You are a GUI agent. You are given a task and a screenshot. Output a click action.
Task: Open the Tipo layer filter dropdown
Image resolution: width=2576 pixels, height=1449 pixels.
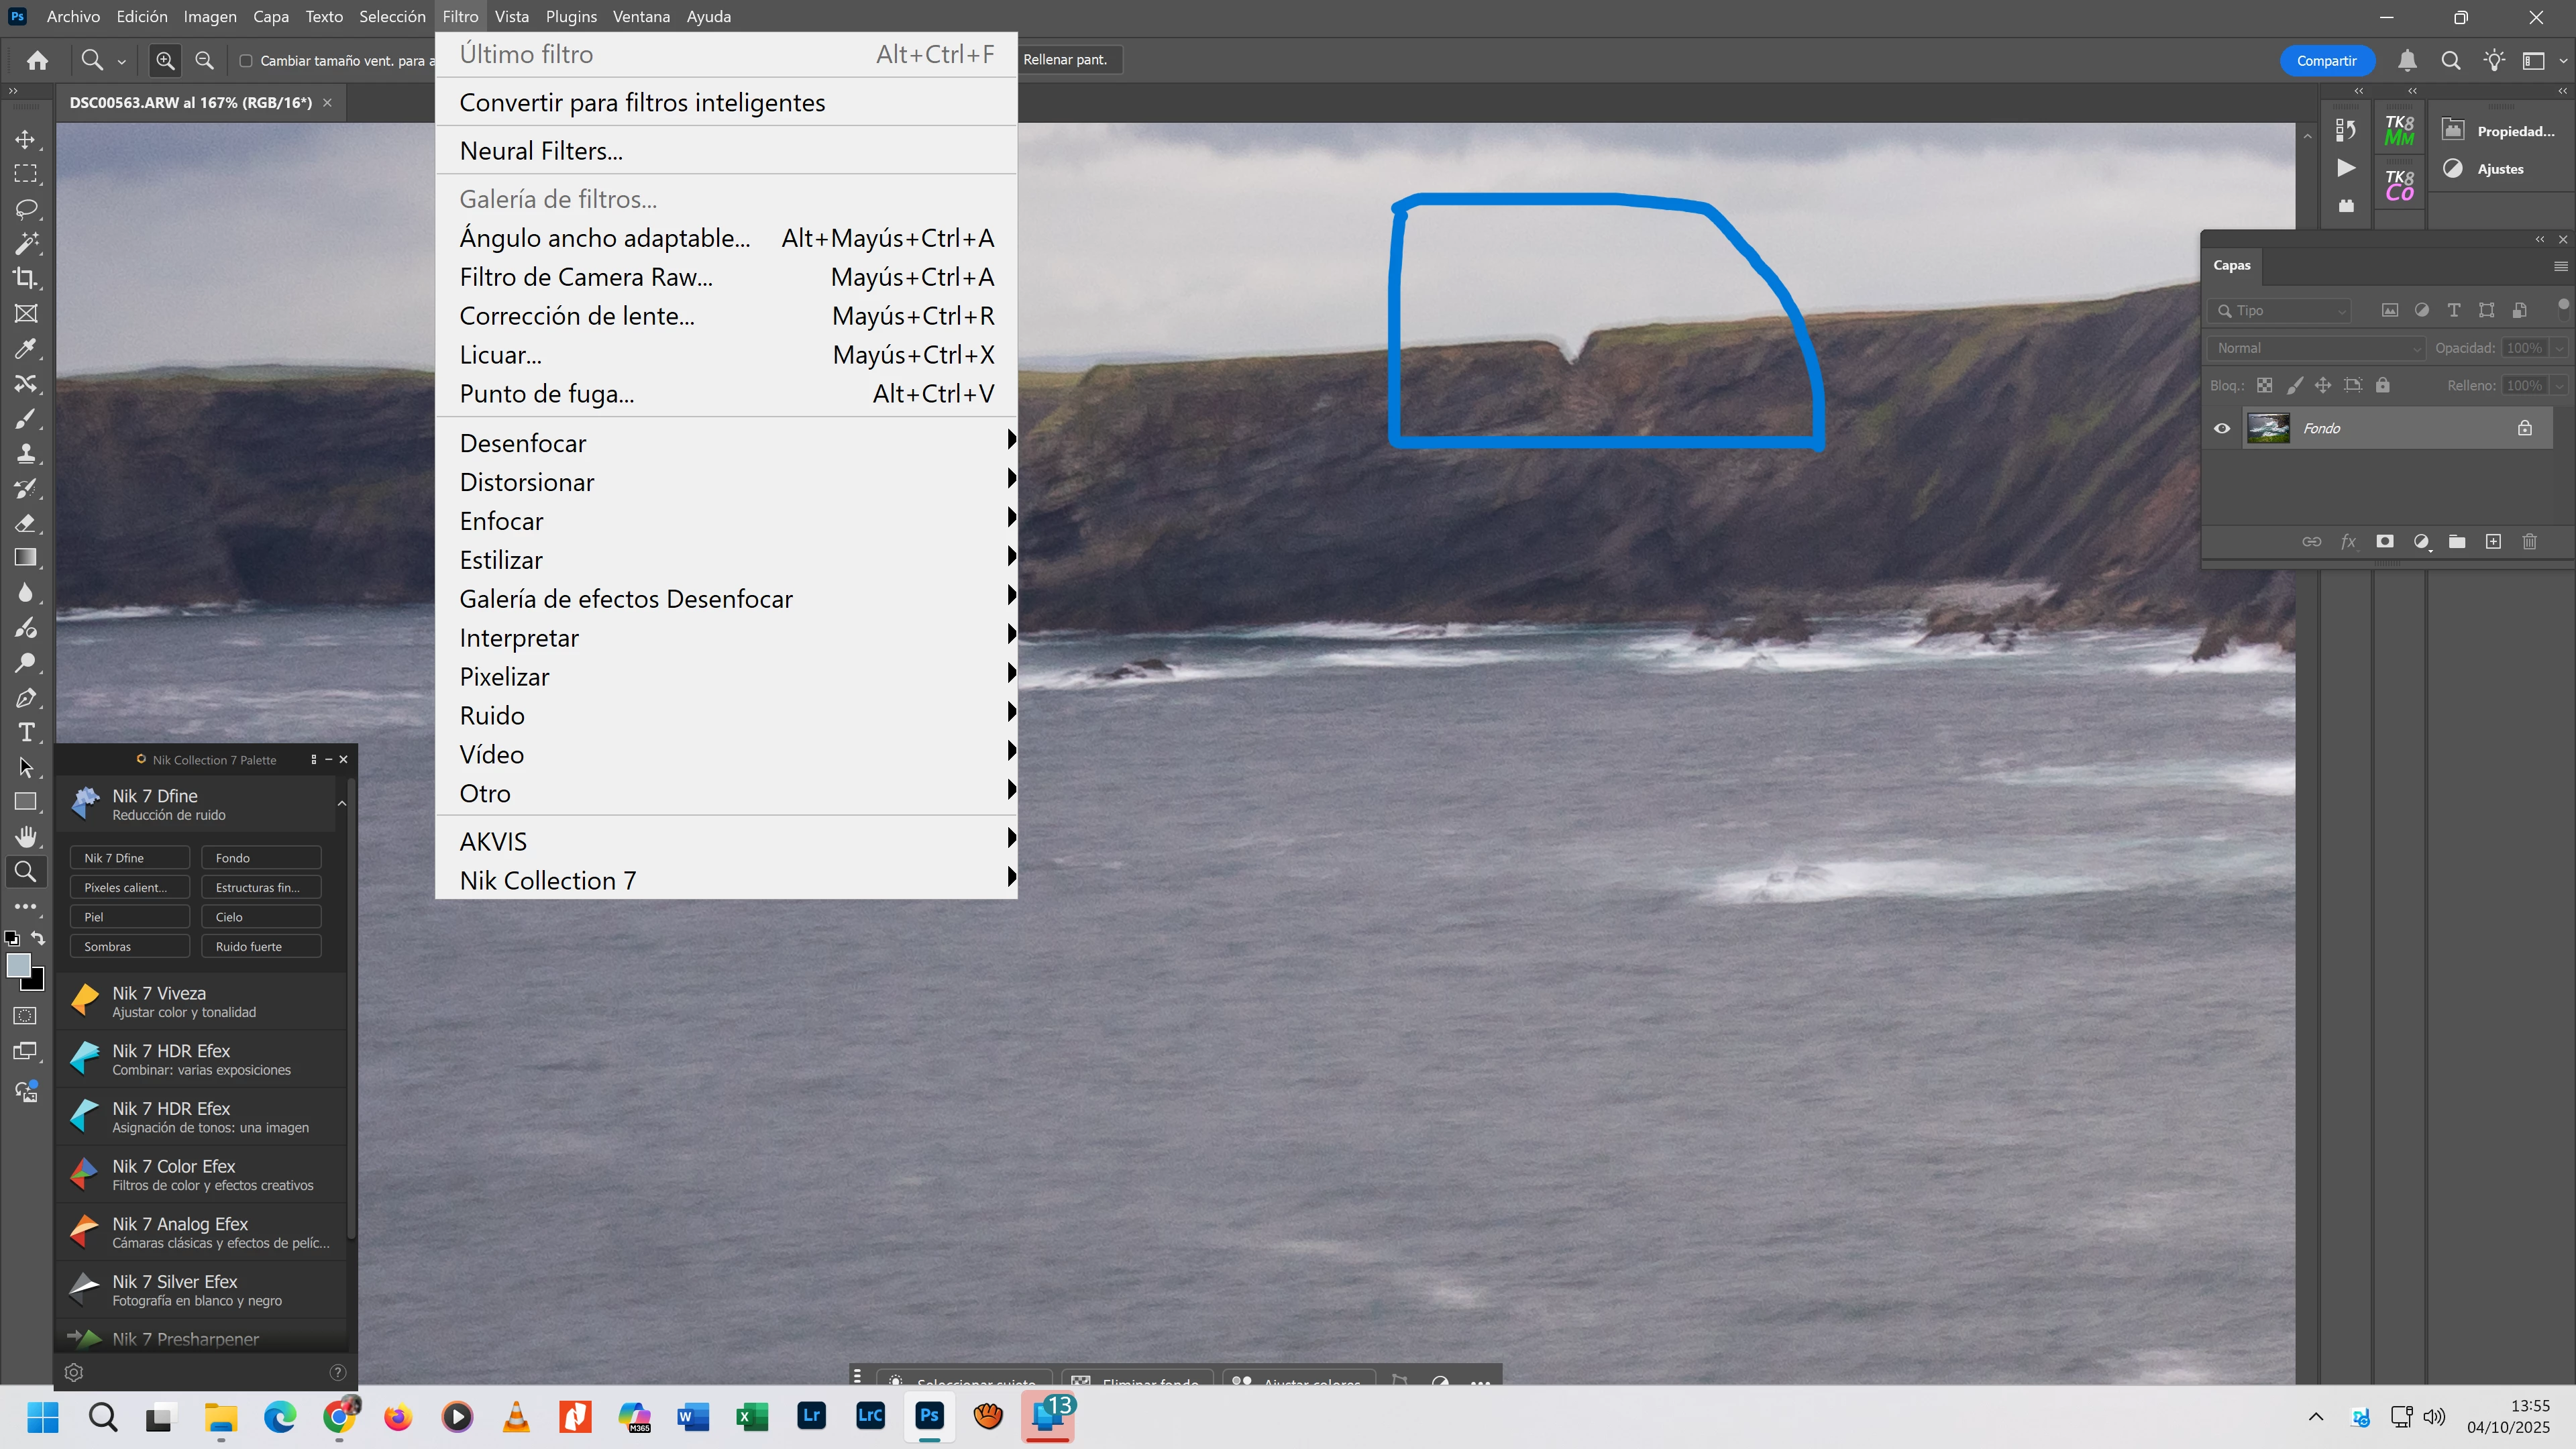[x=2279, y=311]
